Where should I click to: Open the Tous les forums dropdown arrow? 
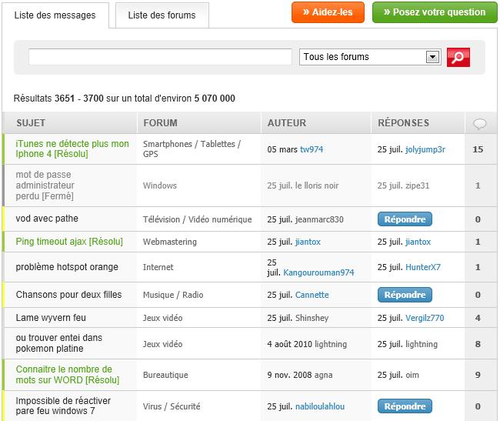point(432,57)
